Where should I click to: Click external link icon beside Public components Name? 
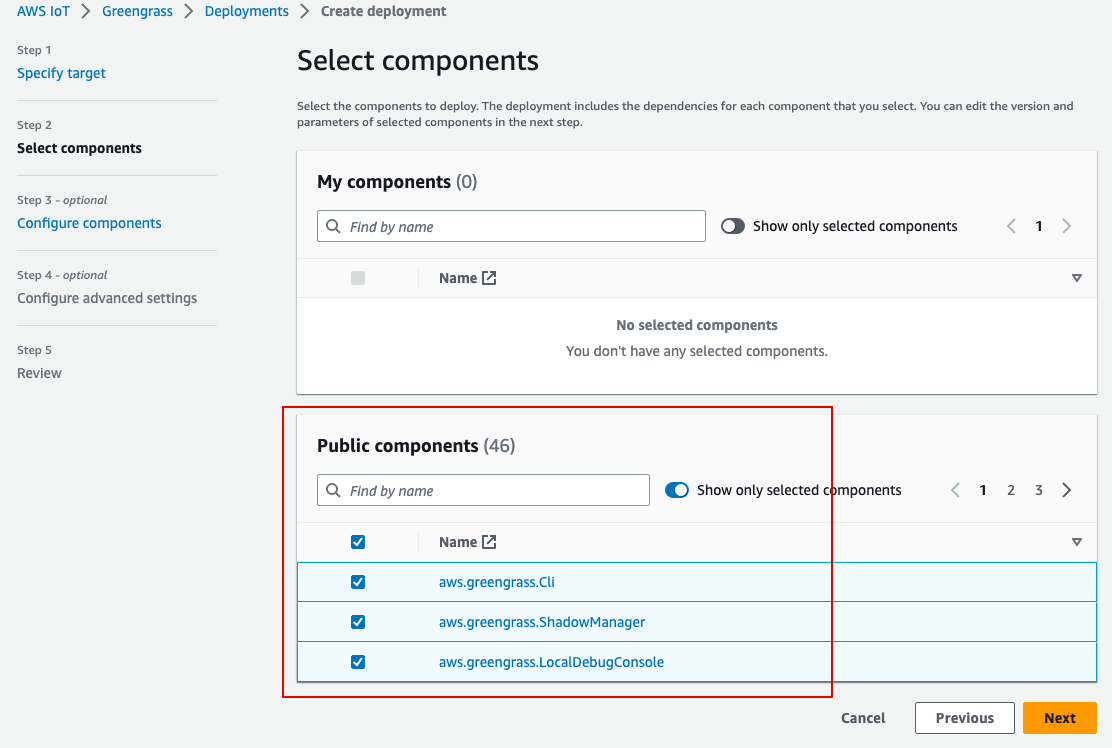point(489,542)
